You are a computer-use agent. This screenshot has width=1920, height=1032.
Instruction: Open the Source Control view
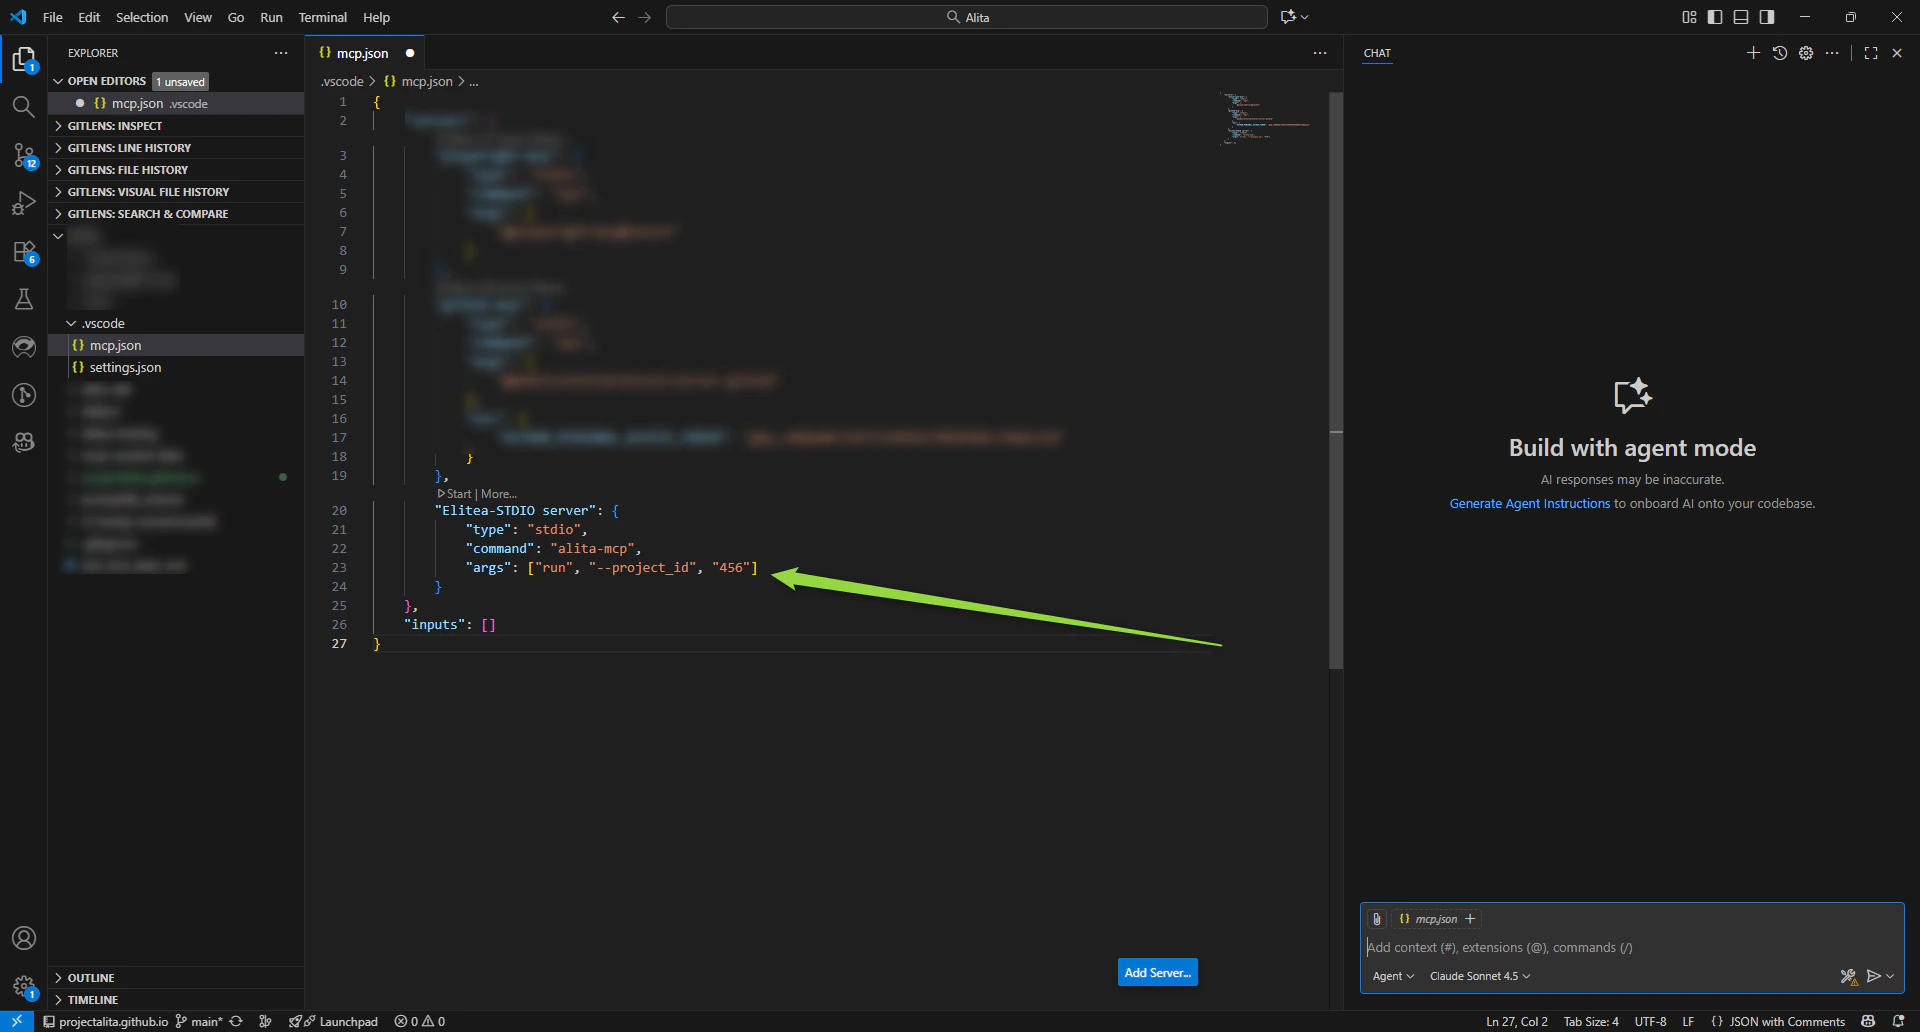pos(24,155)
